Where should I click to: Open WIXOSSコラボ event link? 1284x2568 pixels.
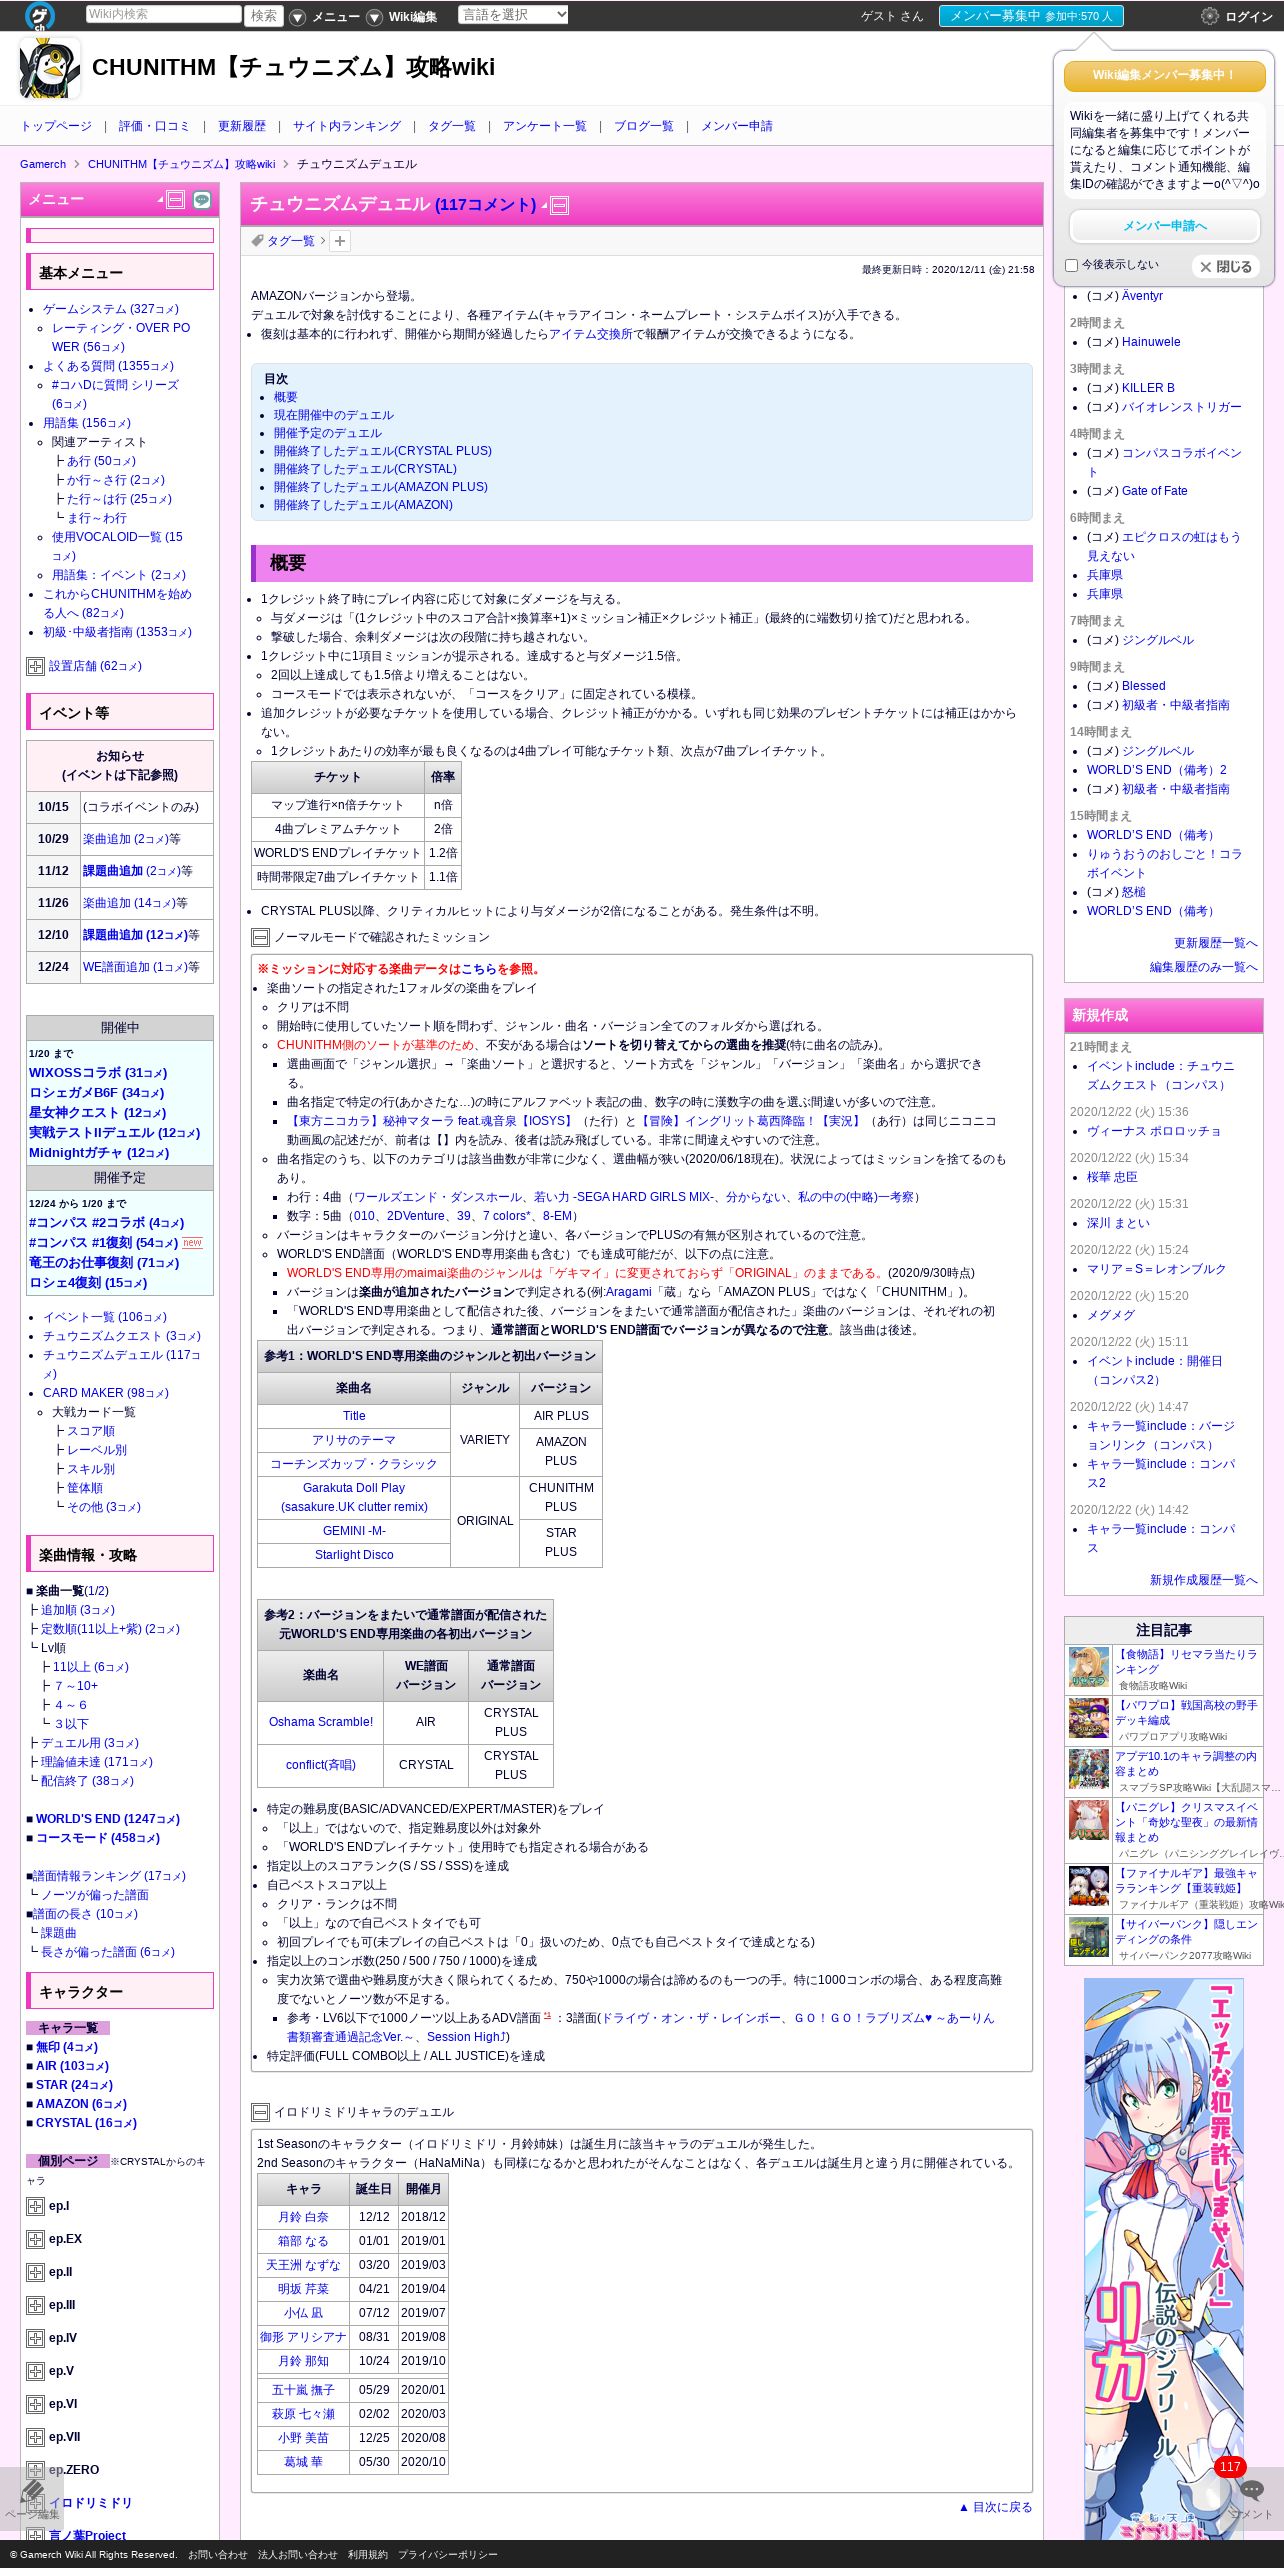pos(98,1073)
